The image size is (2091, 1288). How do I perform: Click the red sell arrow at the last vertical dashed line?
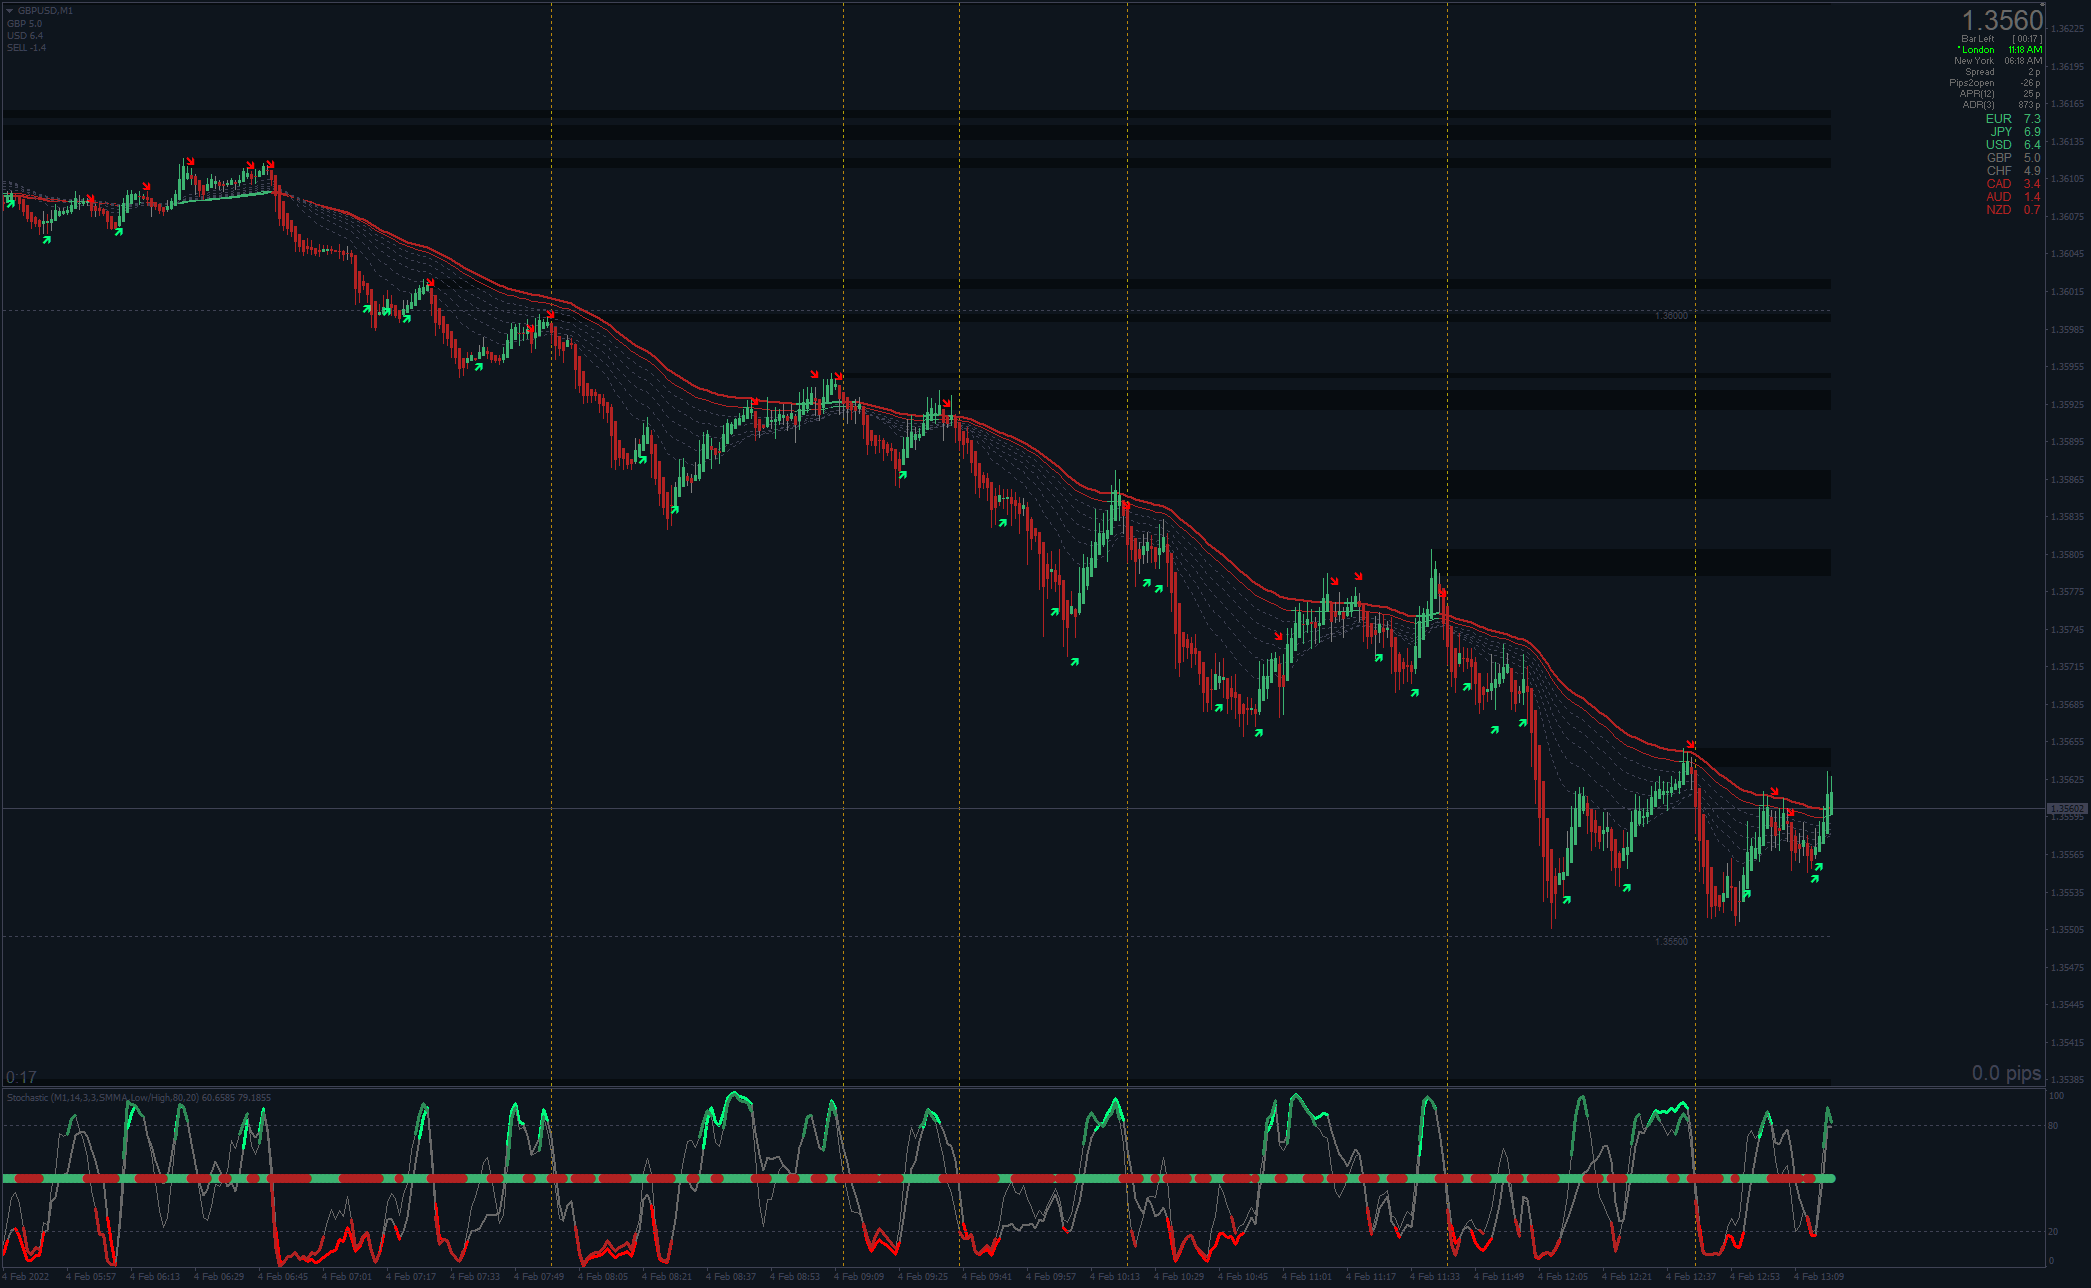1690,745
